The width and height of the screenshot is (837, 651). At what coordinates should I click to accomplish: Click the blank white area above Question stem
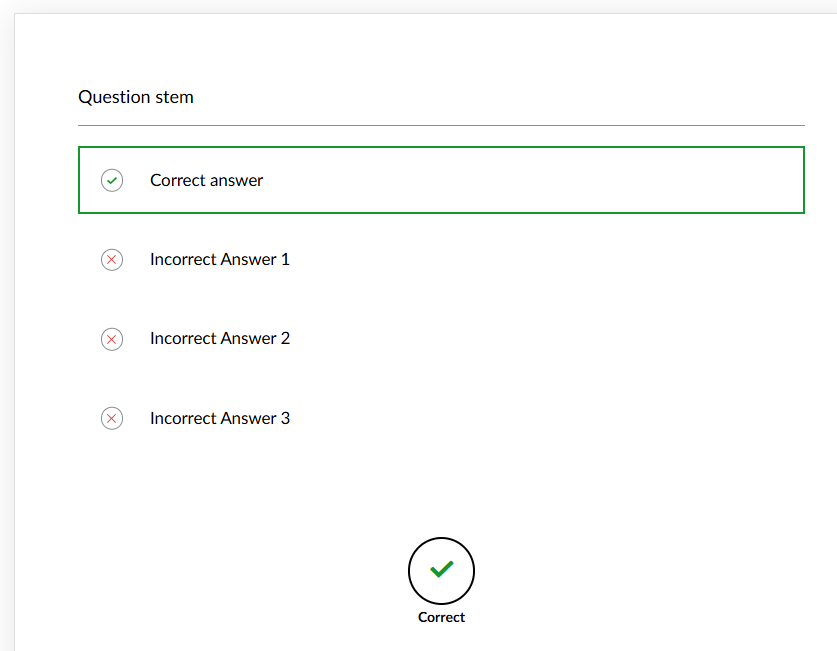[440, 50]
